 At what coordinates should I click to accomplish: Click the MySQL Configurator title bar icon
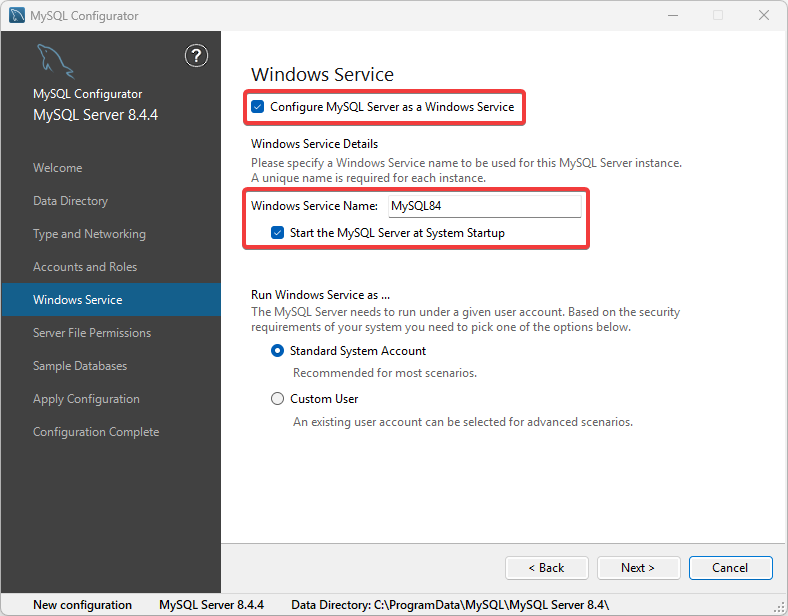tap(17, 15)
